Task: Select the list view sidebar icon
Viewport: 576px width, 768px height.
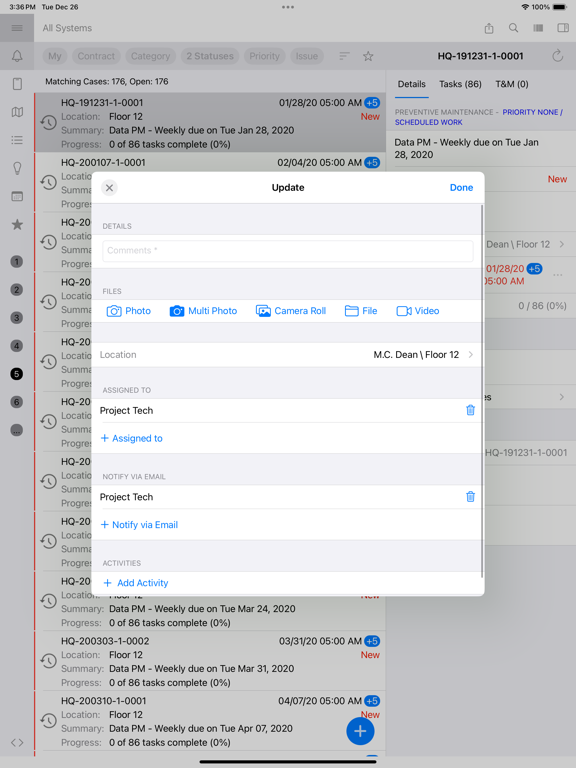Action: [x=17, y=140]
